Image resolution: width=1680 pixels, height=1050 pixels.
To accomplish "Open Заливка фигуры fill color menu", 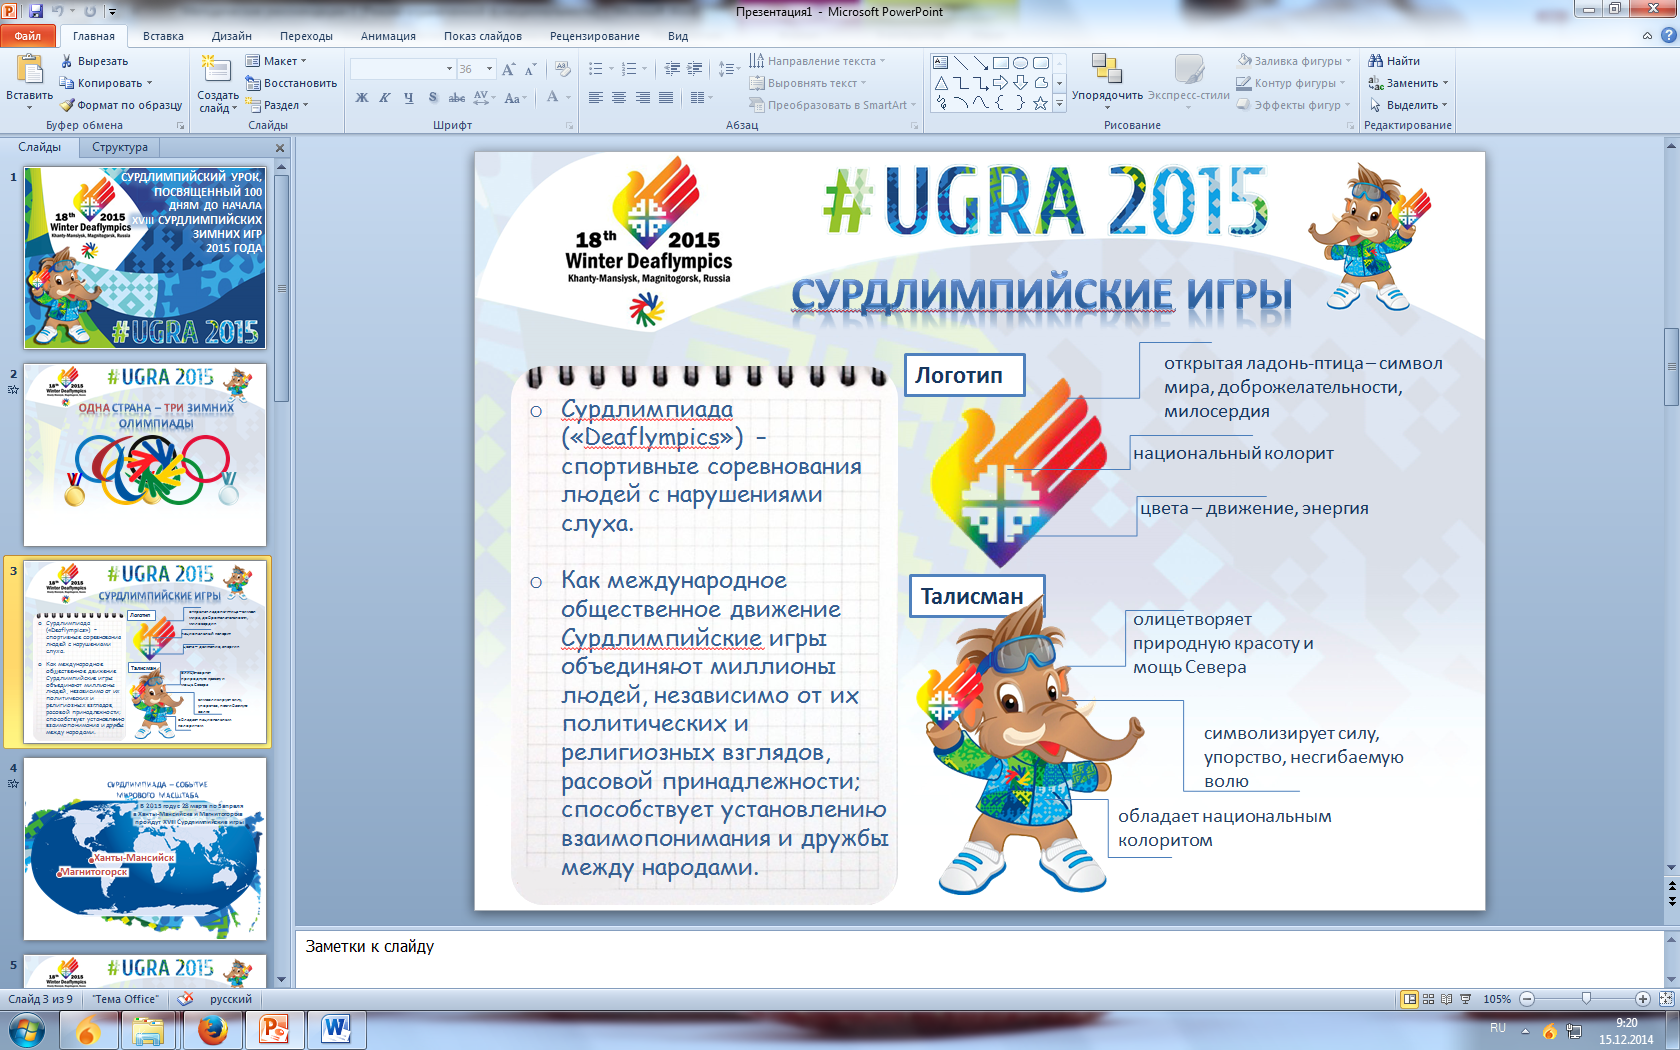I will click(x=1294, y=61).
